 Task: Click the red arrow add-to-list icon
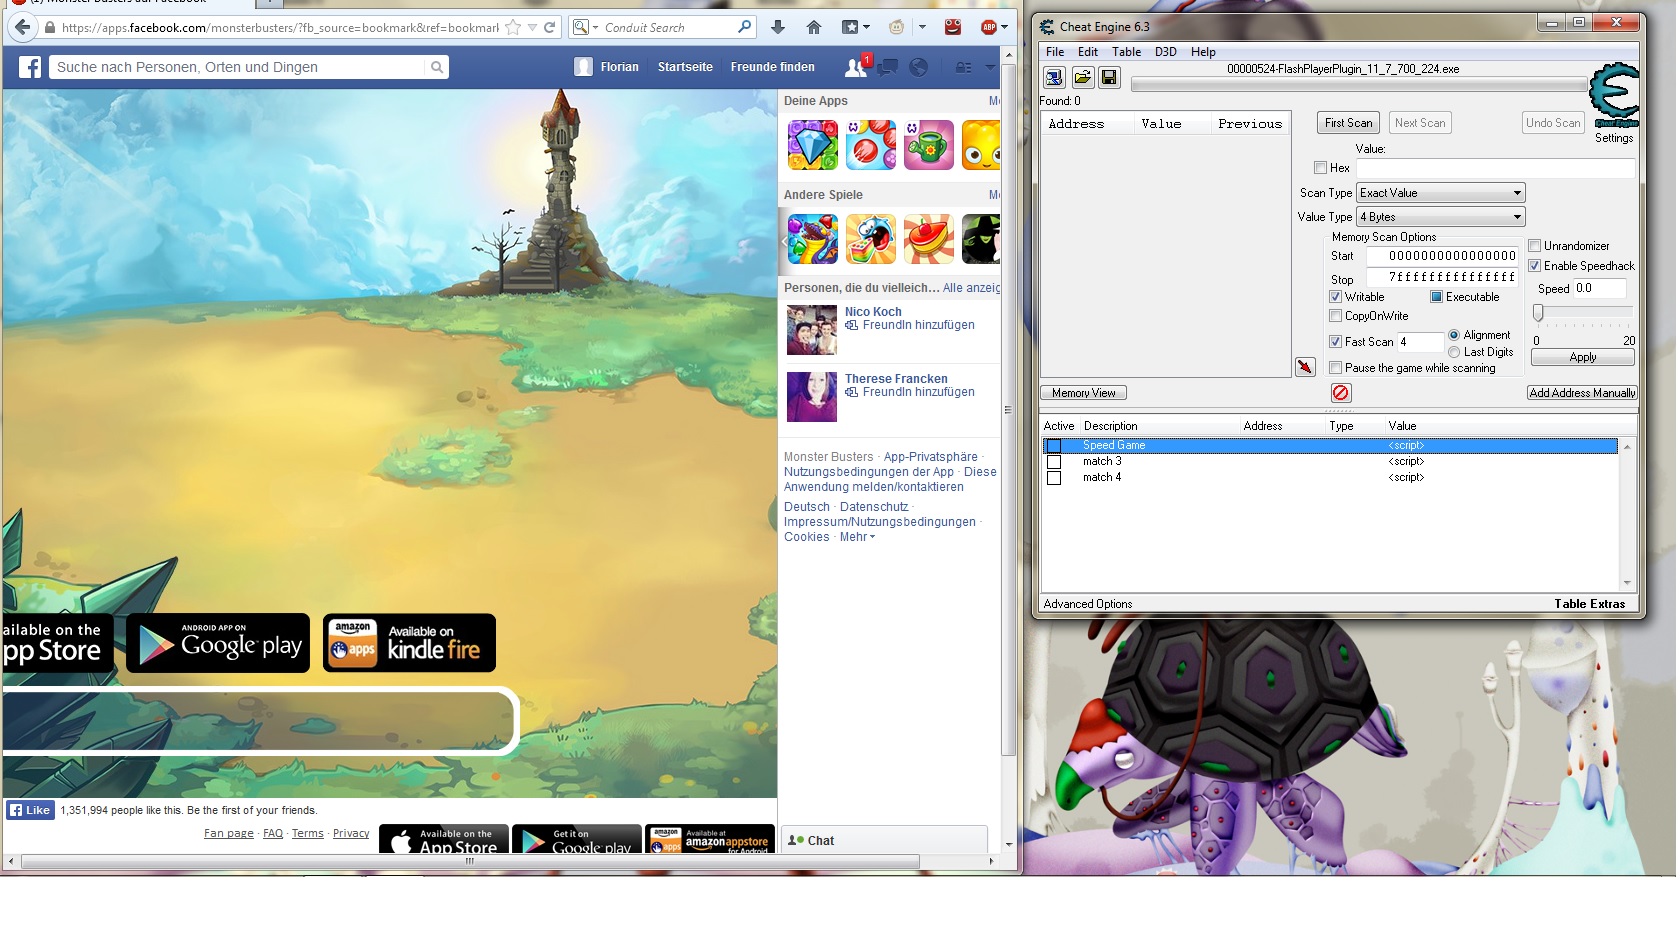coord(1305,367)
